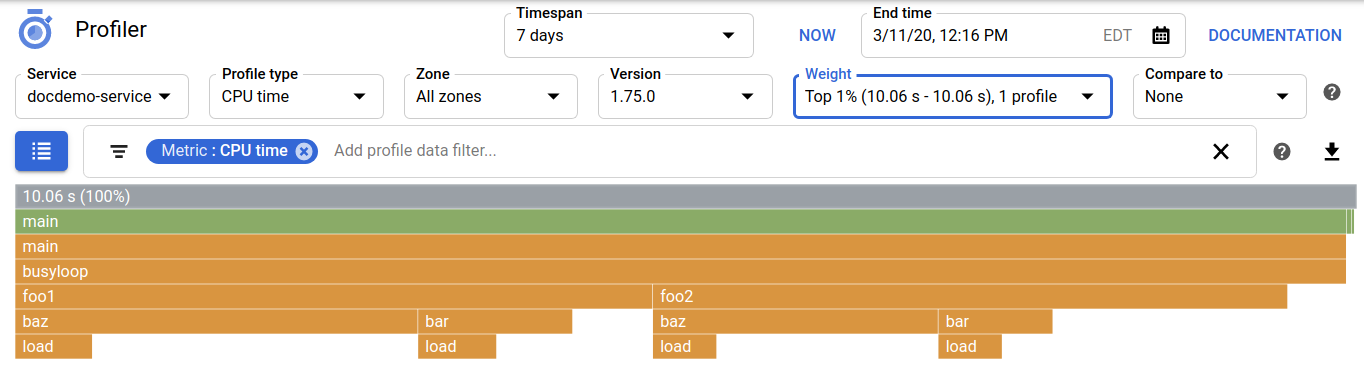Open the Timespan 7 days dropdown
This screenshot has height=378, width=1364.
click(629, 36)
